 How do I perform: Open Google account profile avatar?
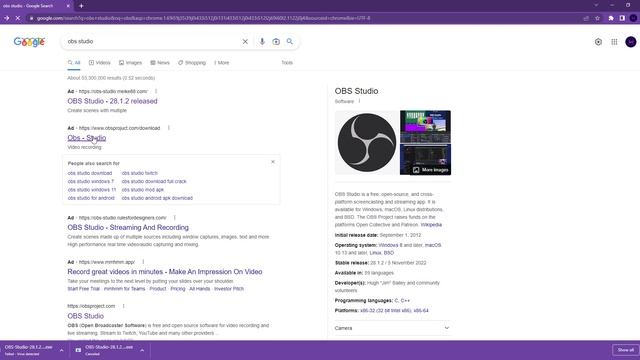click(x=631, y=42)
